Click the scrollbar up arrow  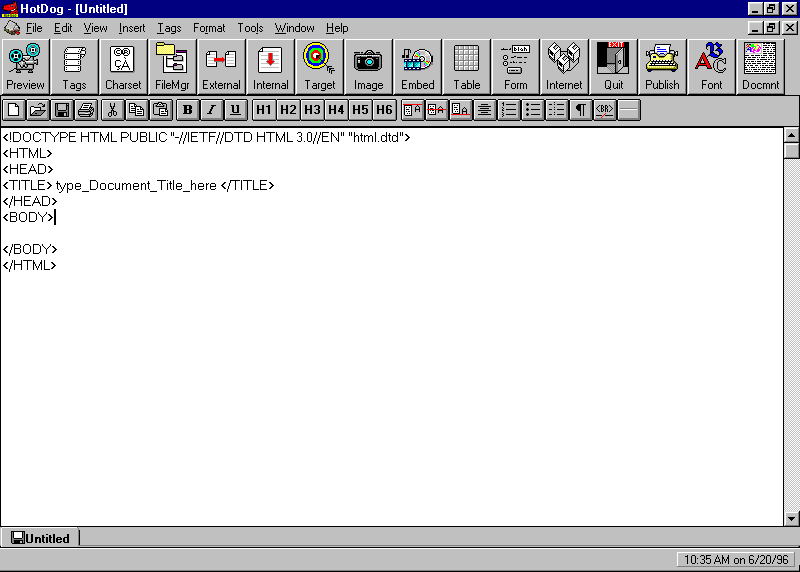pos(791,135)
